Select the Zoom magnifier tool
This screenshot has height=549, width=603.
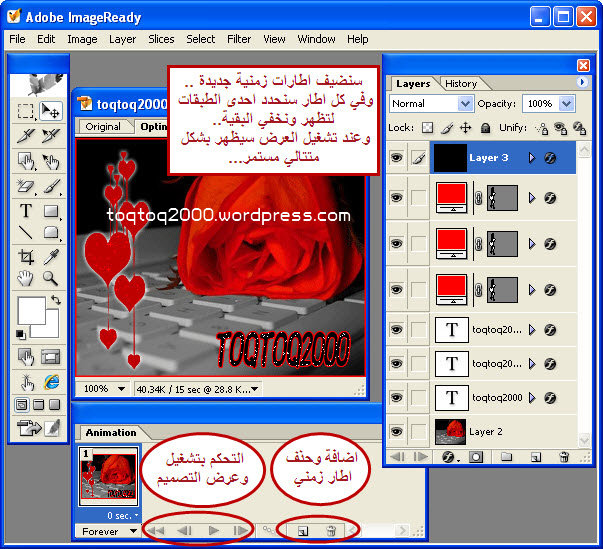click(50, 279)
